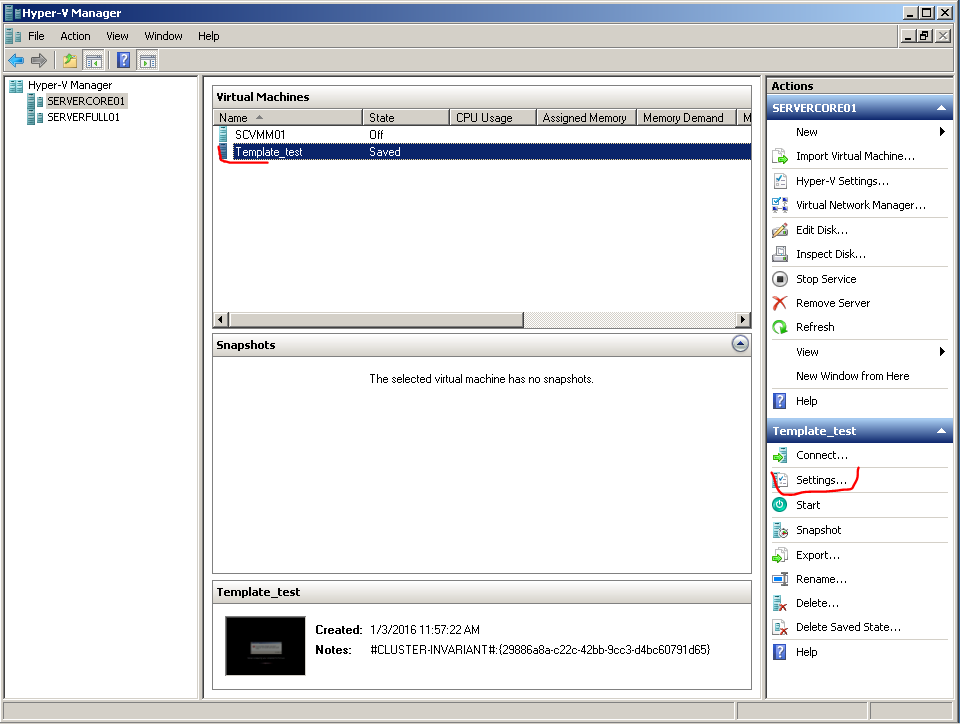Select the Hyper-V Manager root node
Viewport: 960px width, 725px height.
point(70,85)
